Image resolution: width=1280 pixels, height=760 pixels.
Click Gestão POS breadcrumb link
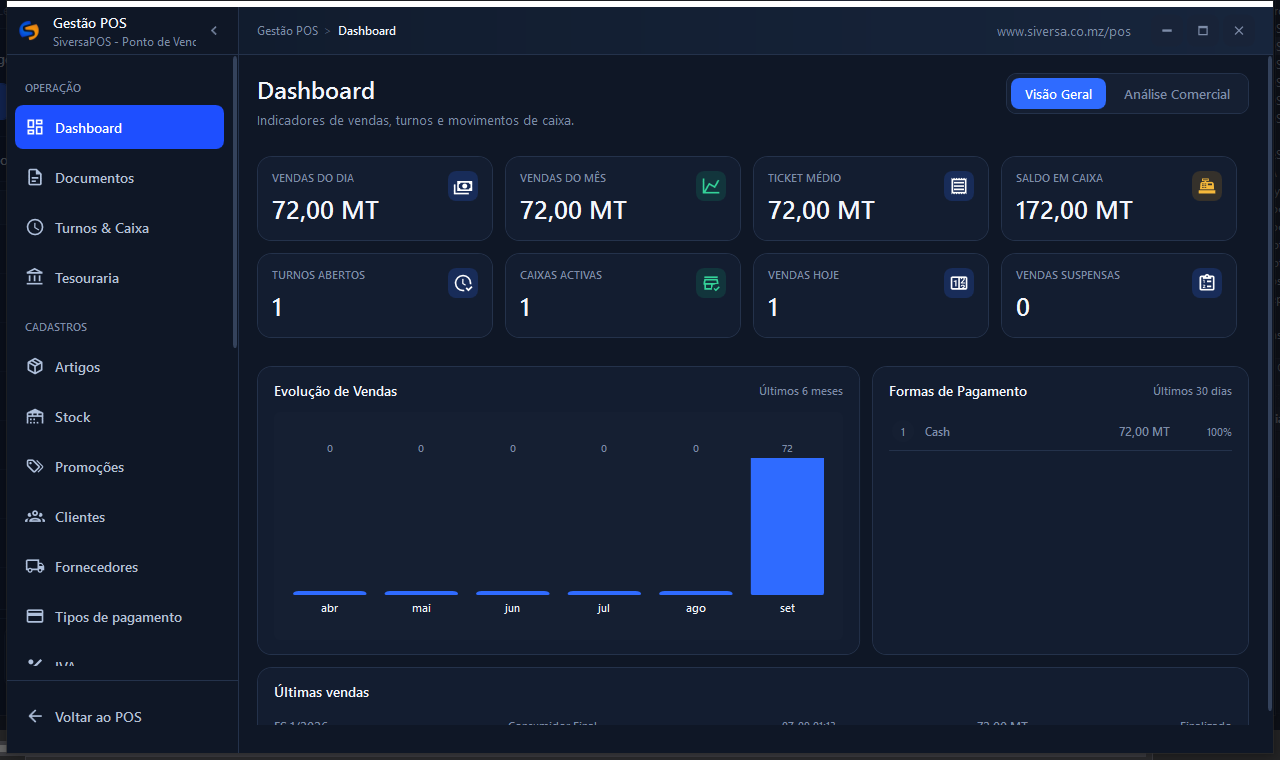pyautogui.click(x=287, y=31)
